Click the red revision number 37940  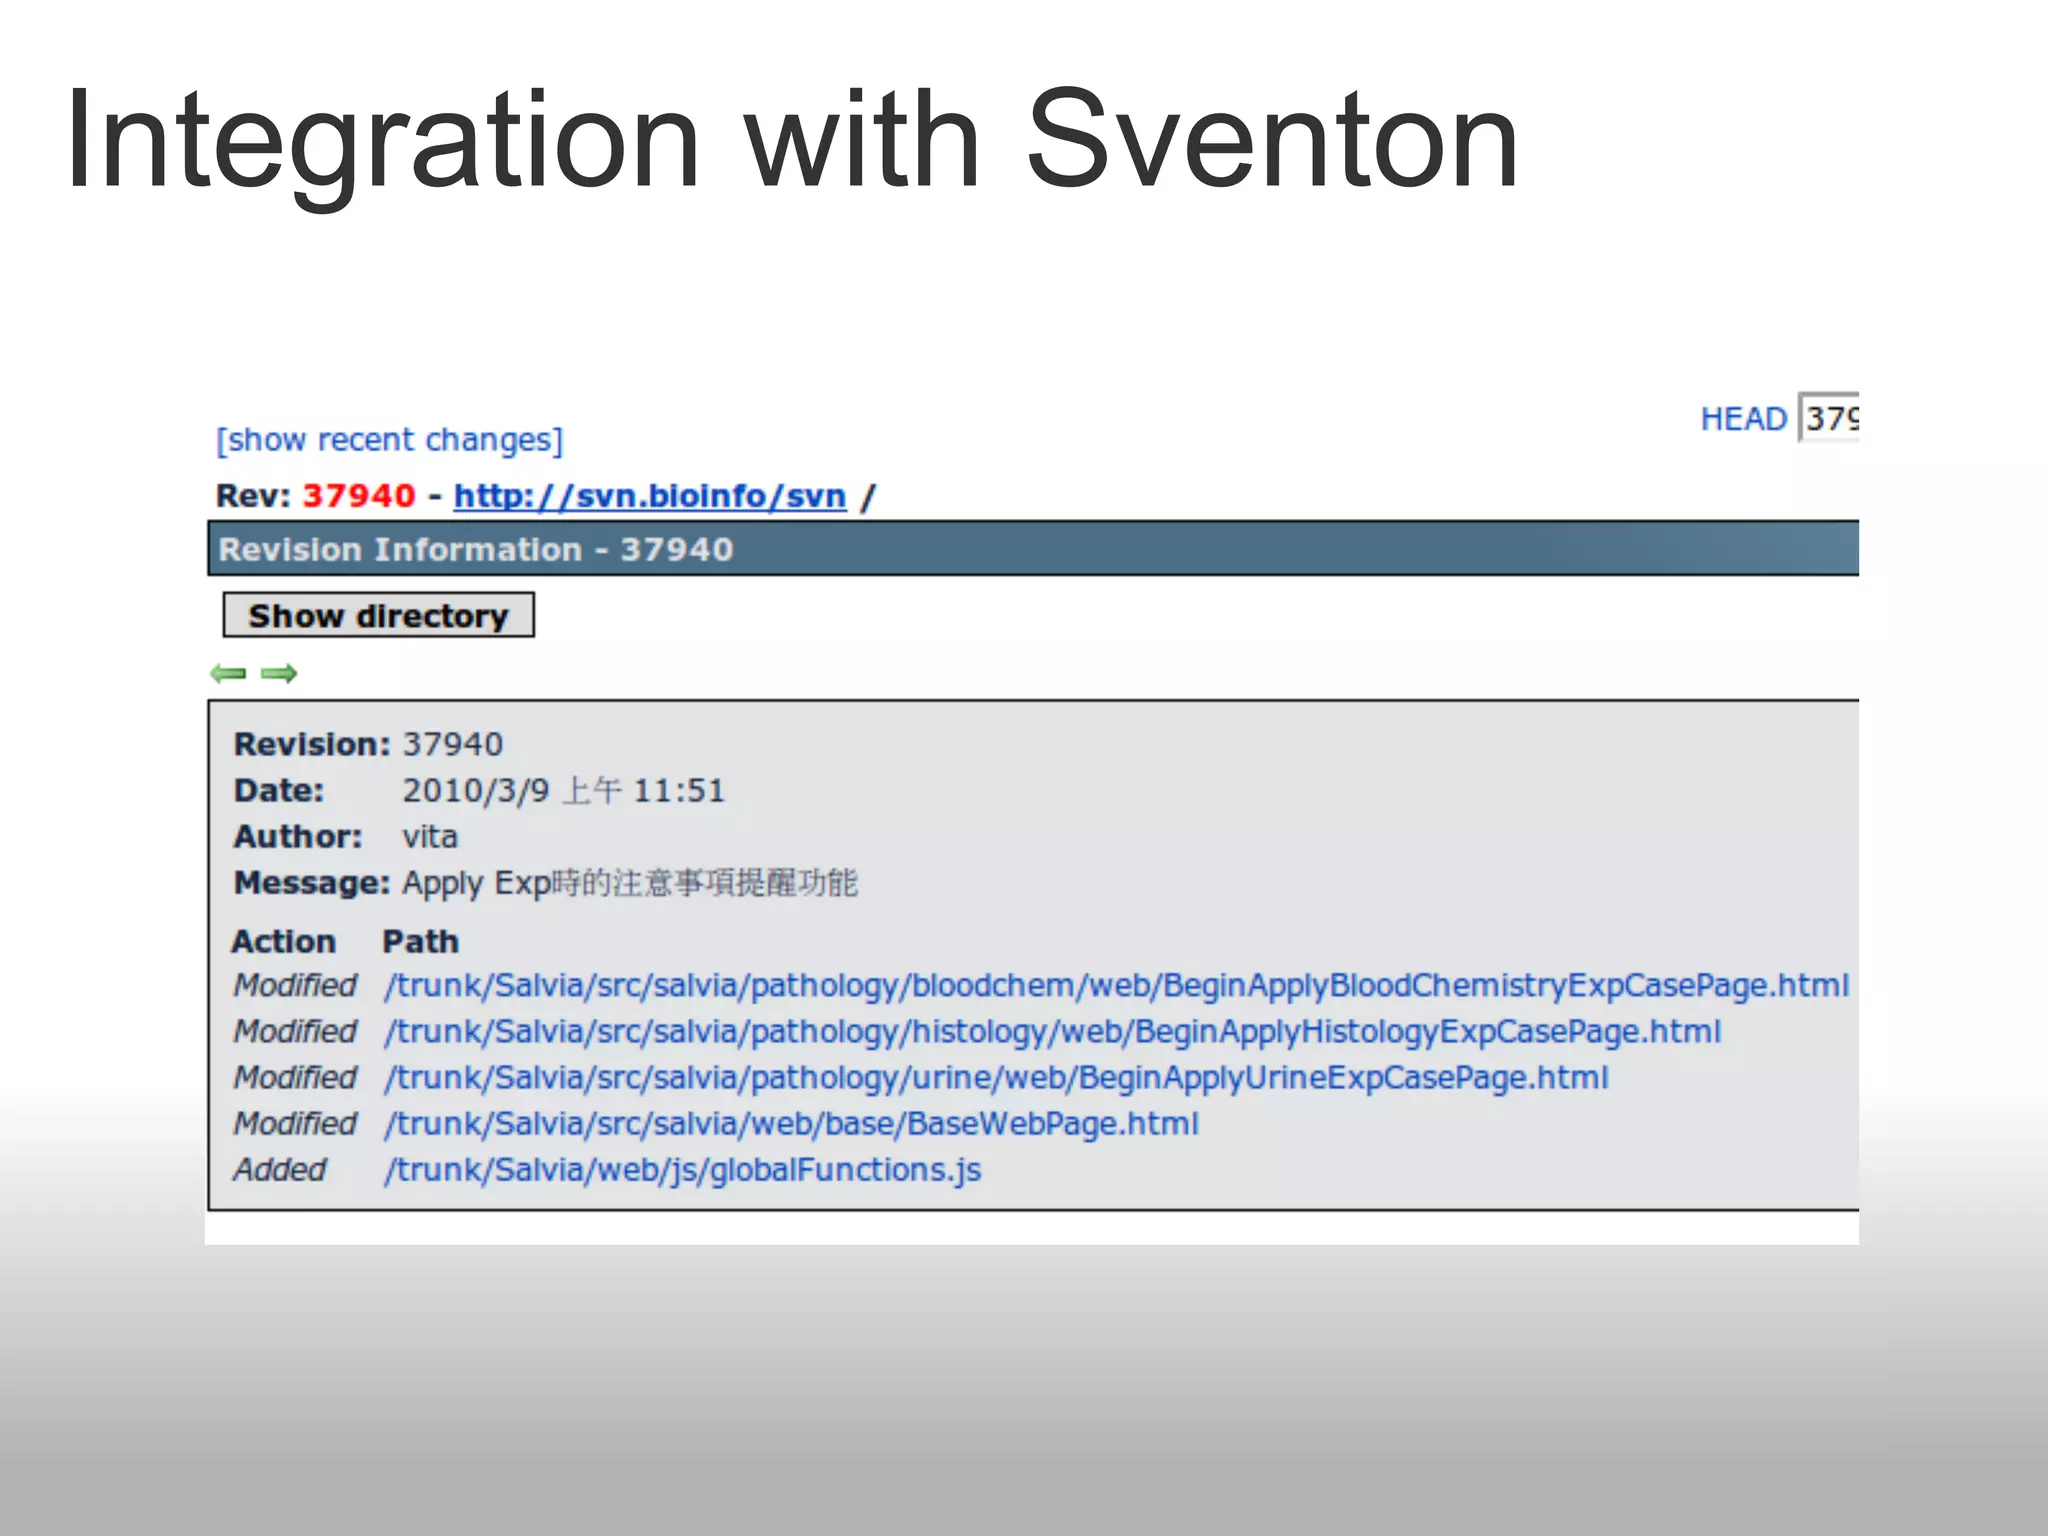359,496
